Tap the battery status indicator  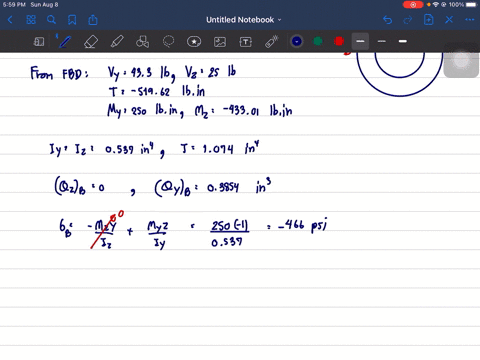(x=472, y=5)
